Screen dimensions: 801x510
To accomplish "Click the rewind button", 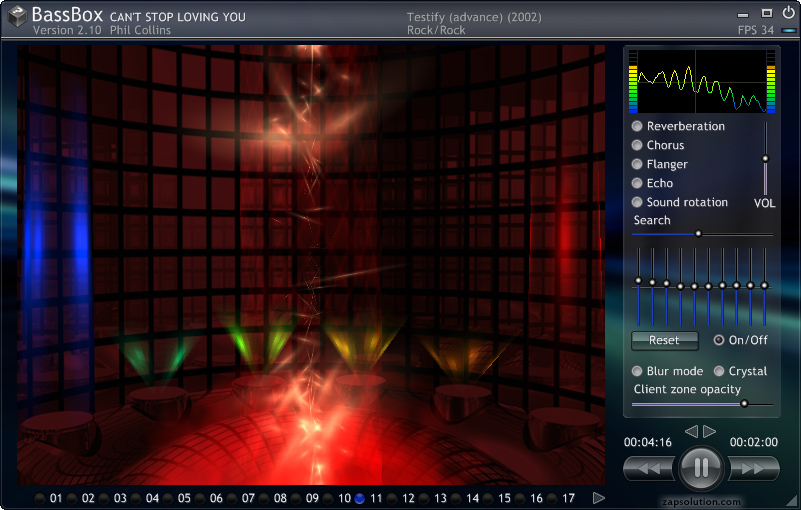I will click(650, 469).
